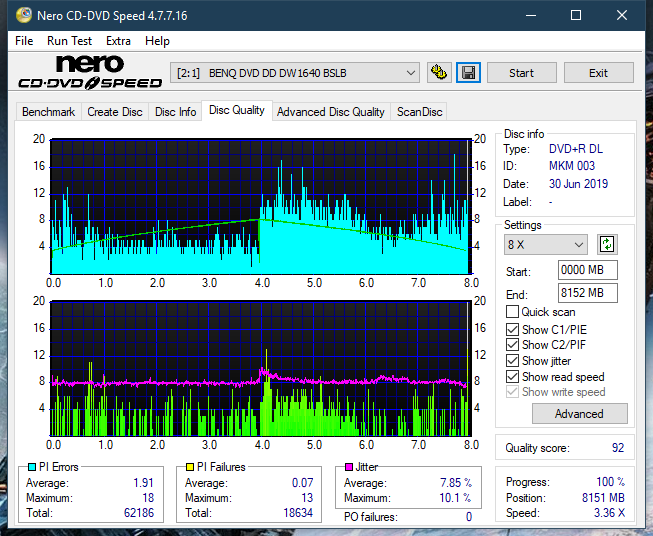Image resolution: width=653 pixels, height=536 pixels.
Task: Click the Advanced settings button
Action: pos(579,414)
